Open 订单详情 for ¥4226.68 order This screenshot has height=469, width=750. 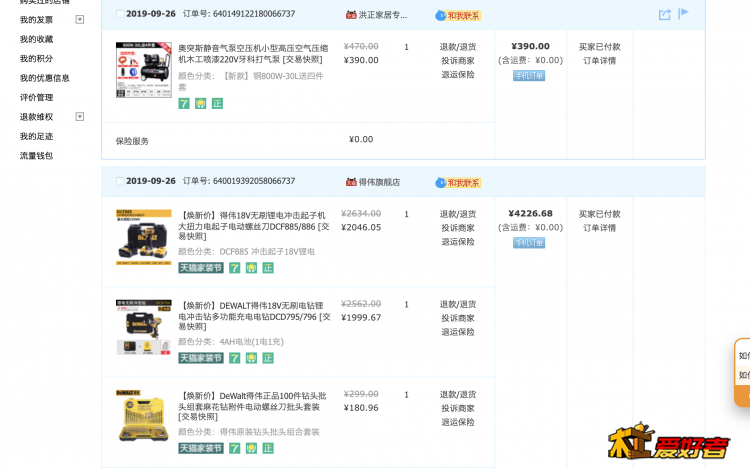(x=599, y=228)
